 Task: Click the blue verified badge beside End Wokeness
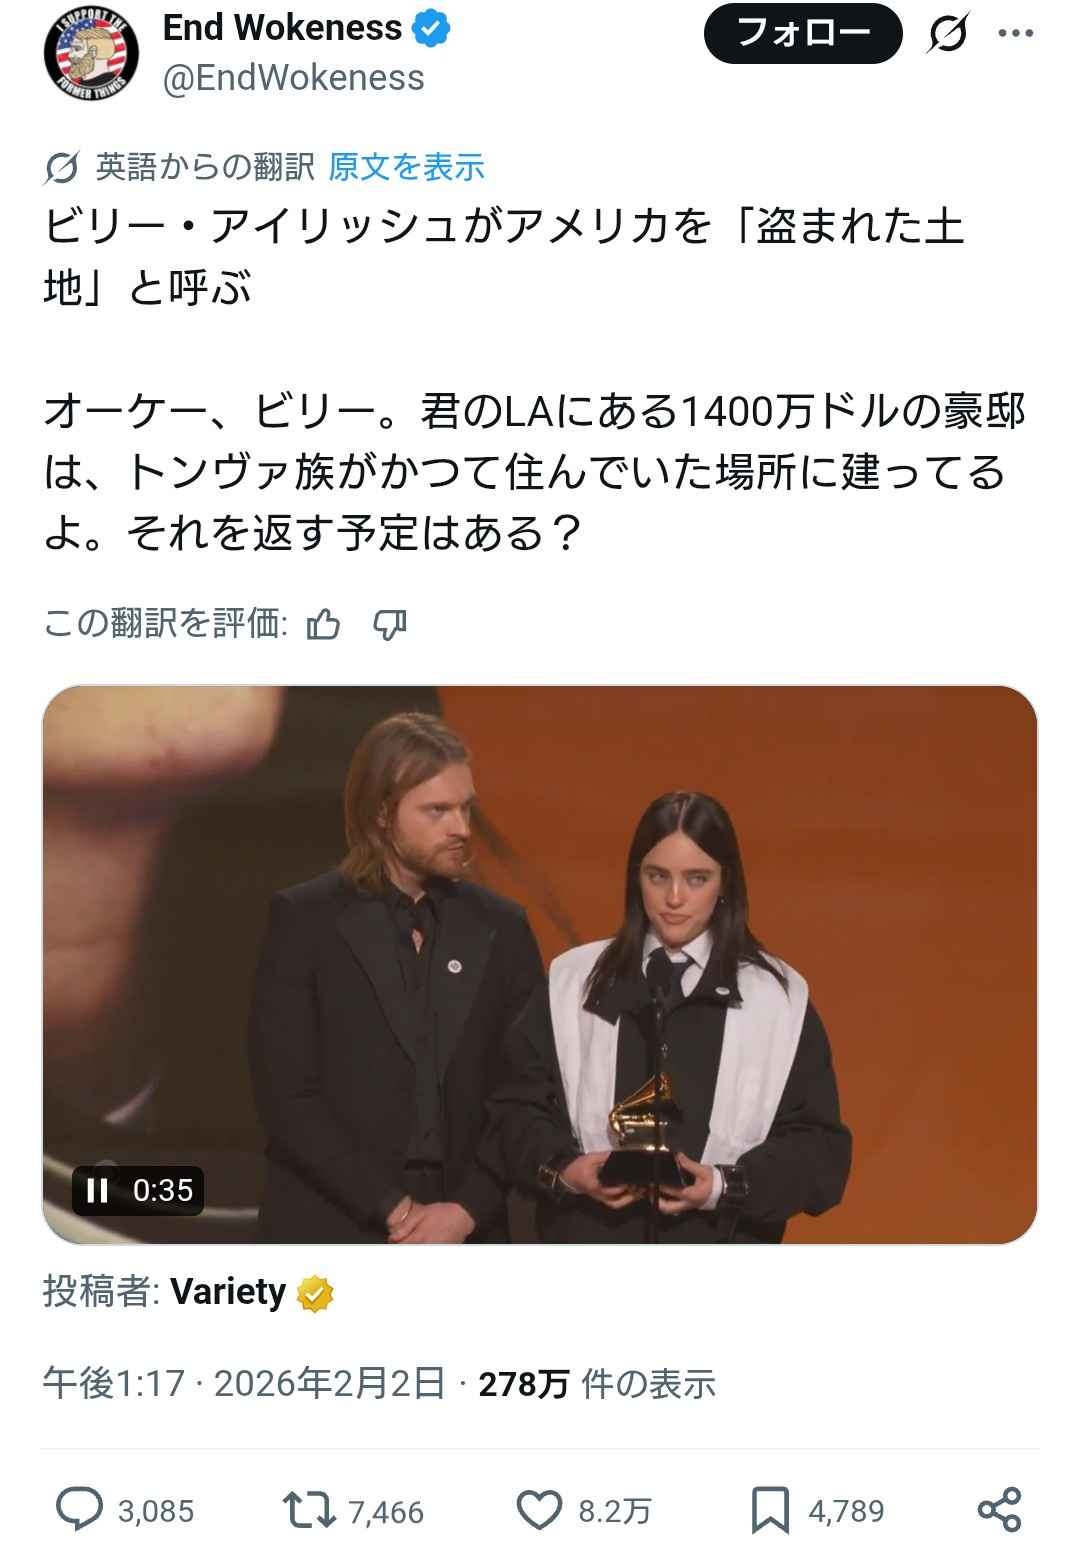(x=432, y=29)
